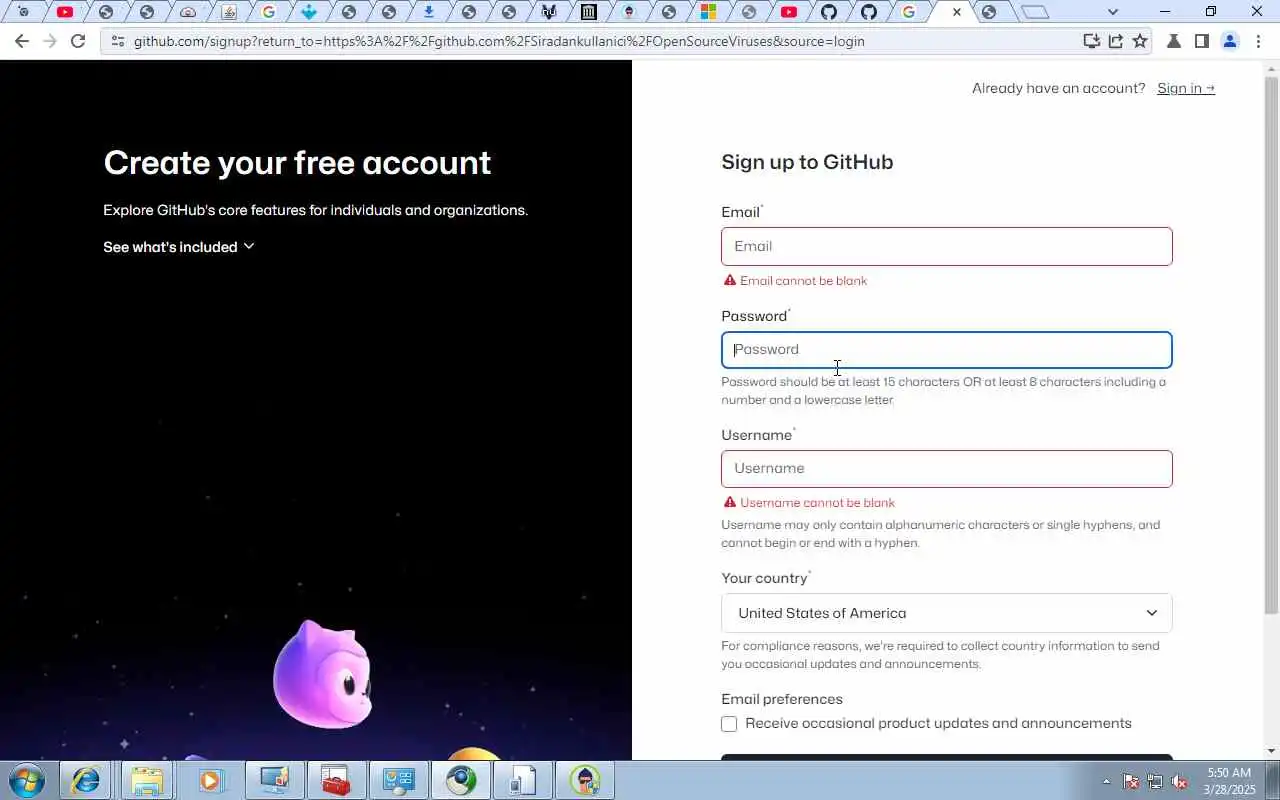Focus the Email input field
Image resolution: width=1280 pixels, height=800 pixels.
click(946, 246)
